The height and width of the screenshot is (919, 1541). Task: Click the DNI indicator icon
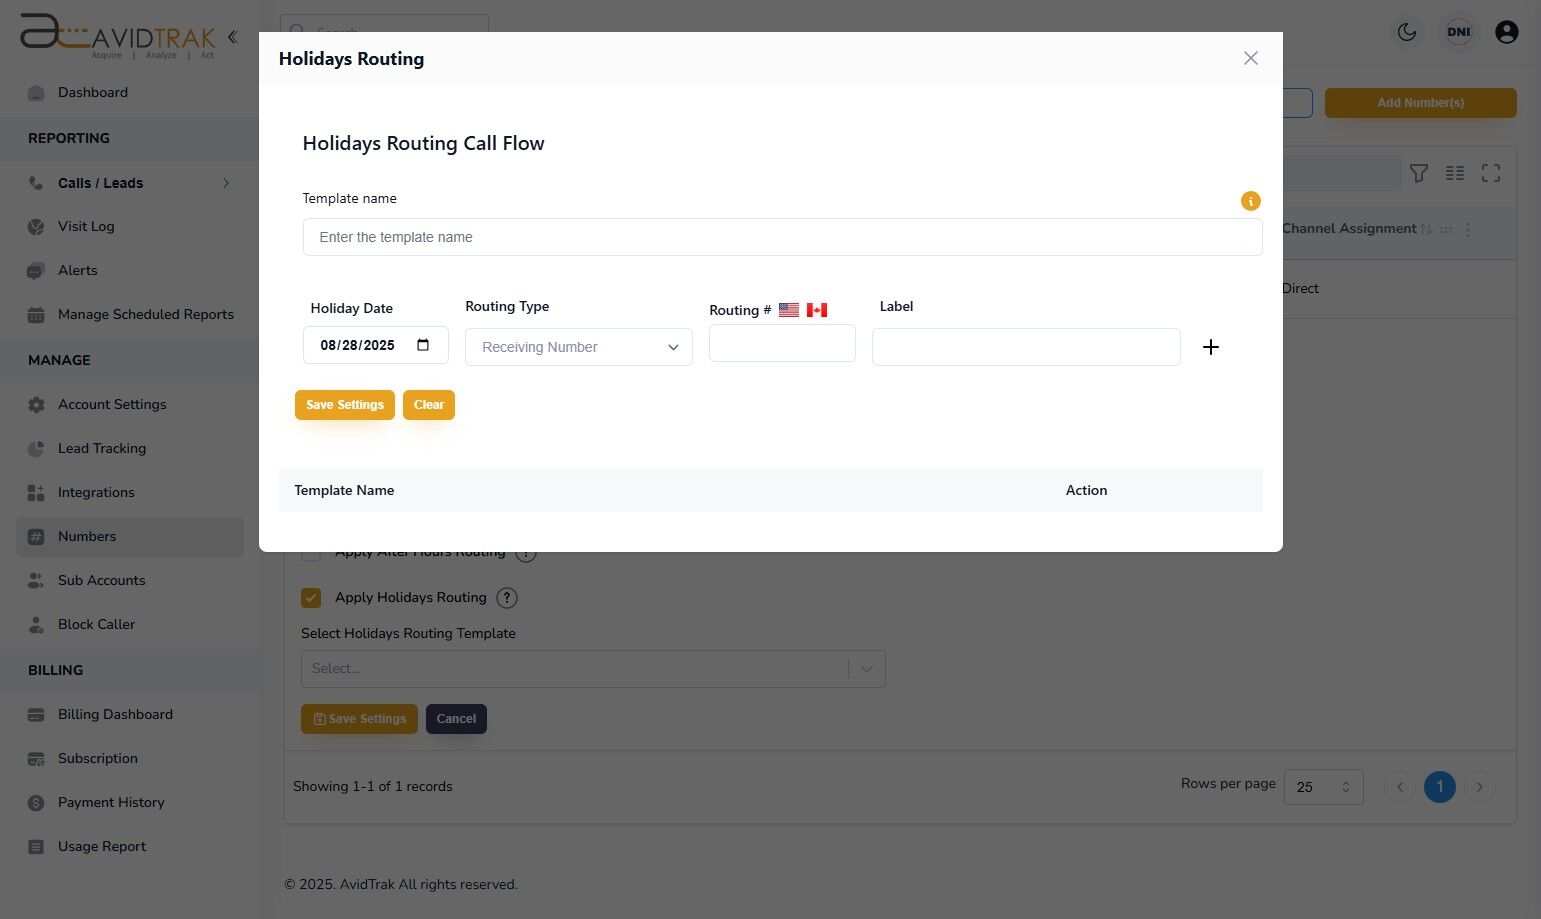coord(1459,31)
